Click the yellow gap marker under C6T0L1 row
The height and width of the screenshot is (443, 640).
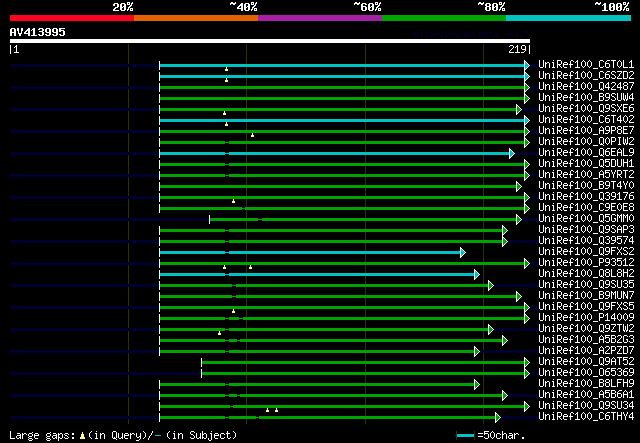[227, 69]
